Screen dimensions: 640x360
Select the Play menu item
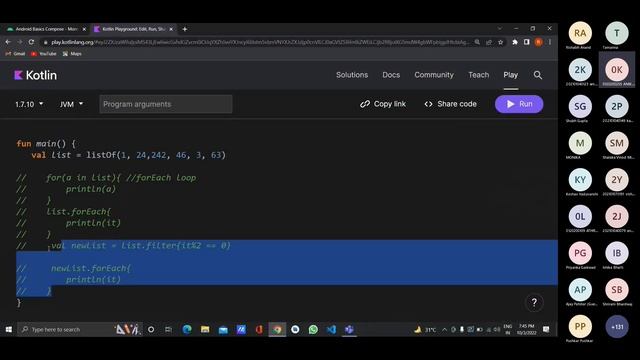[511, 75]
